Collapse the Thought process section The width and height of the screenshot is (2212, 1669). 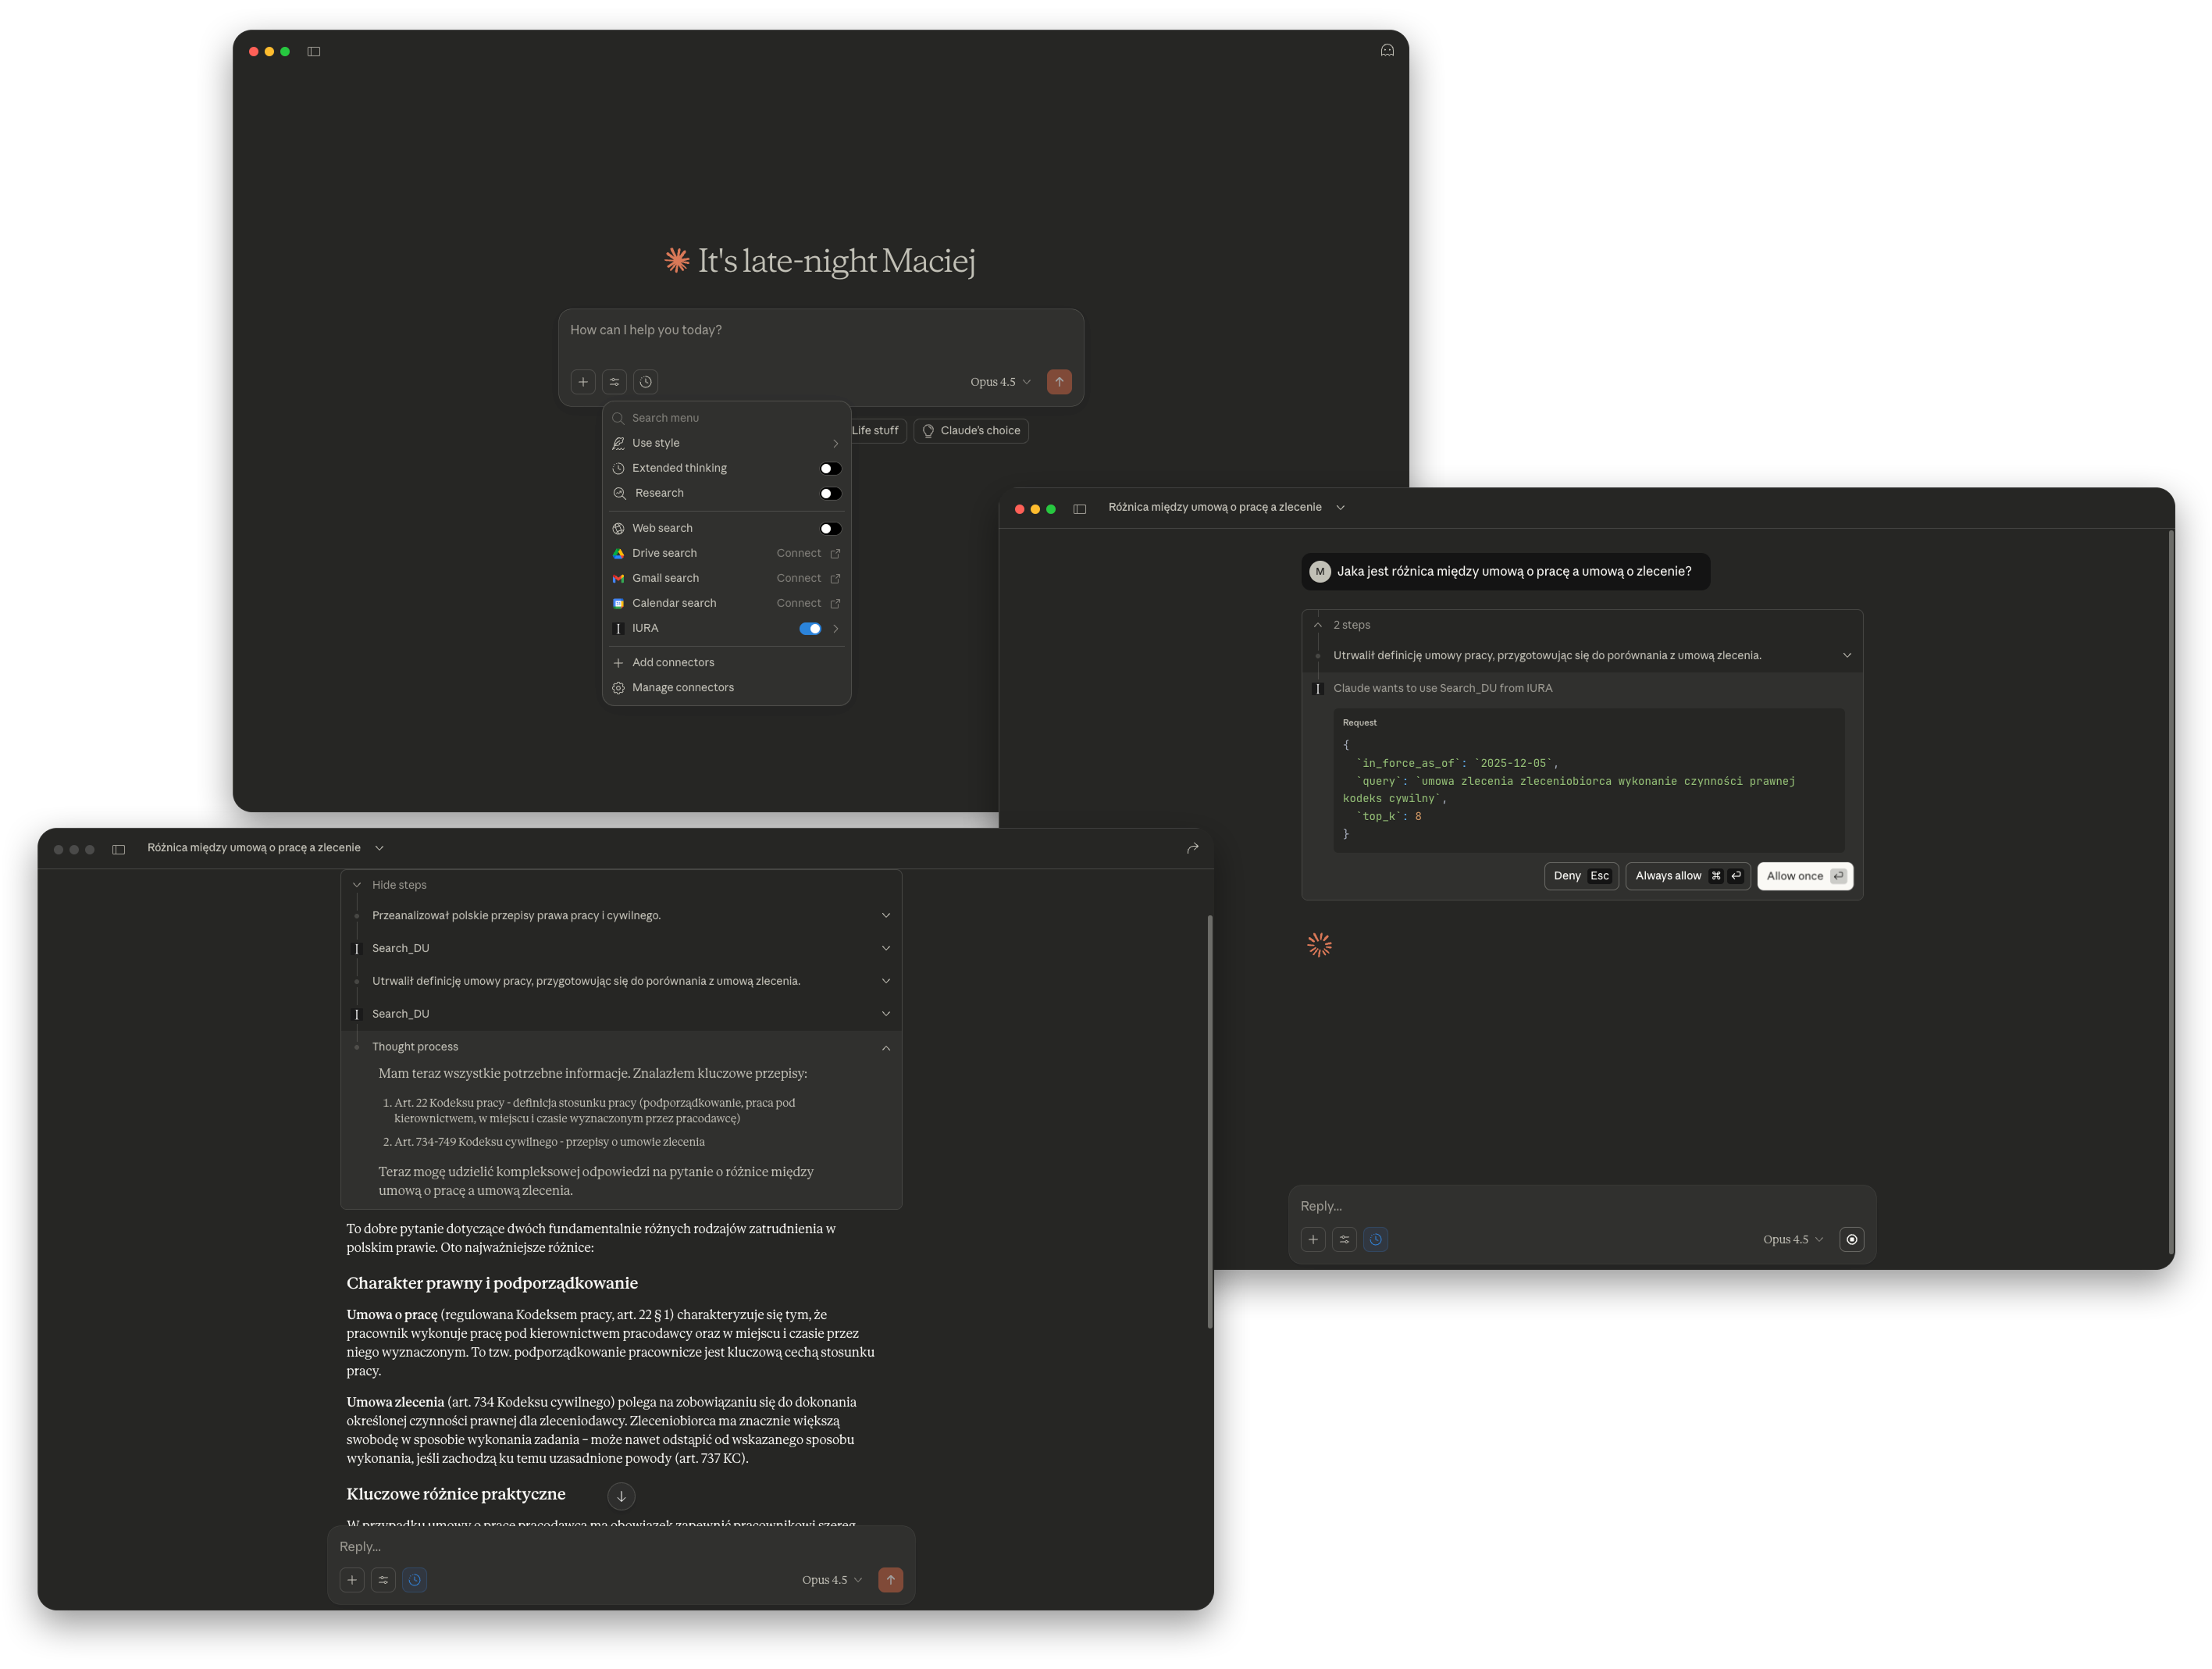[885, 1047]
